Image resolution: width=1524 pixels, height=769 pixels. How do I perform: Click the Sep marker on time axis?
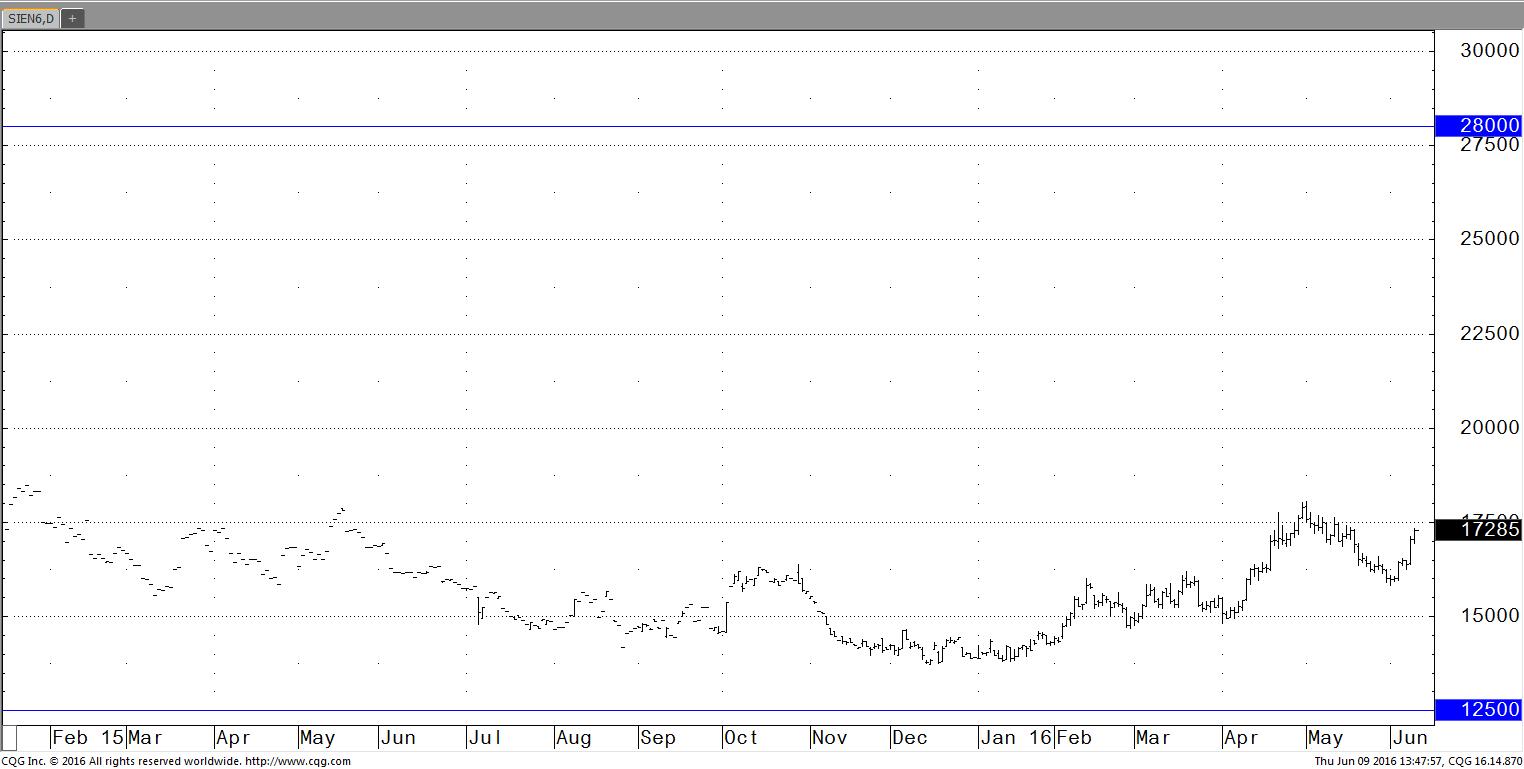point(658,739)
